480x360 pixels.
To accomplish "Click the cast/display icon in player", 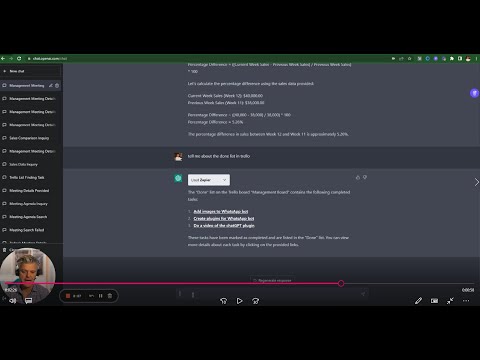I will click(434, 301).
